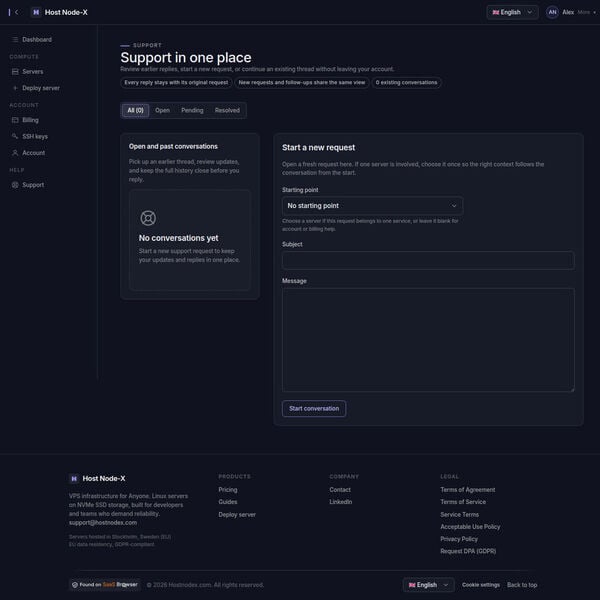
Task: Select the All (0) tab
Action: tap(135, 110)
